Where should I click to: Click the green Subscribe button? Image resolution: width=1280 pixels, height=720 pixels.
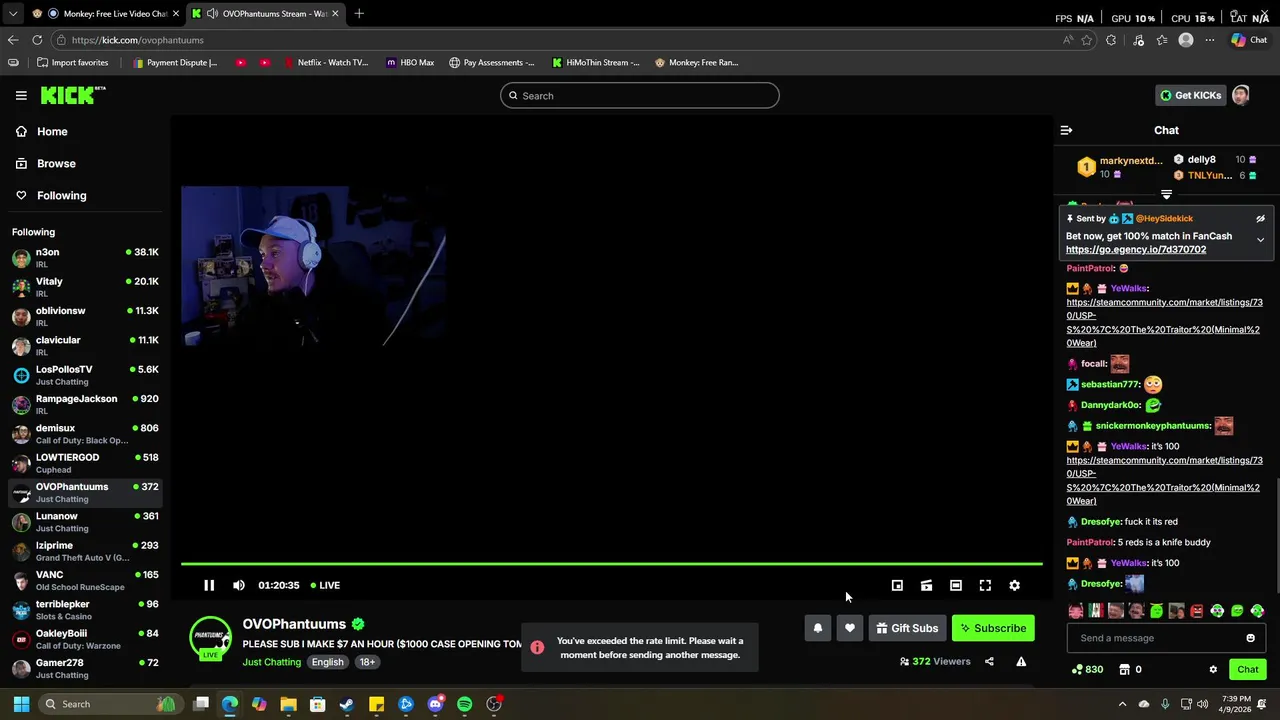[x=993, y=628]
